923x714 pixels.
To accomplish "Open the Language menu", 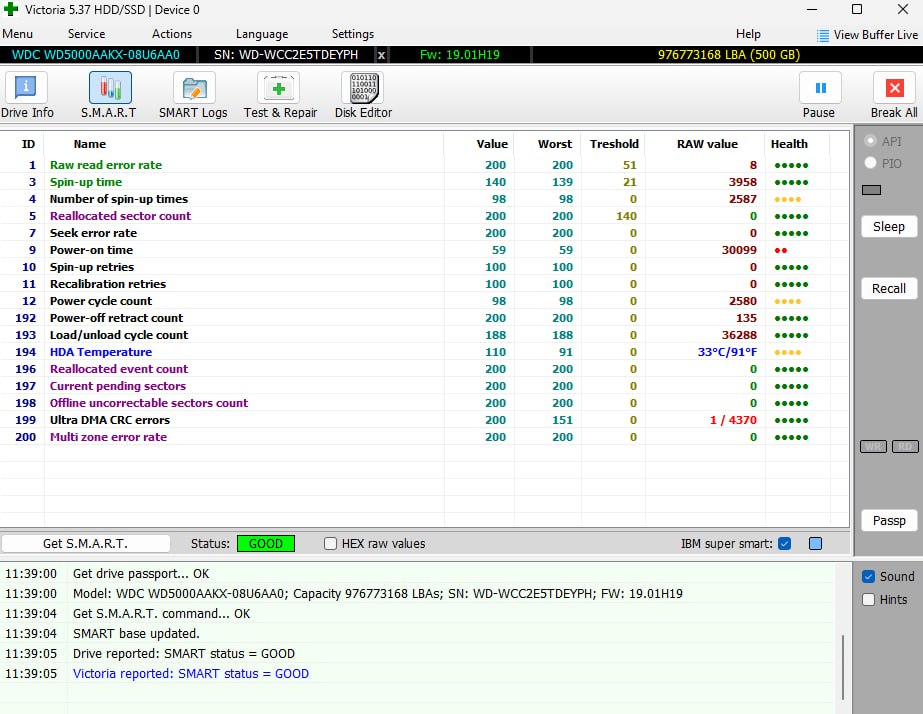I will [262, 34].
